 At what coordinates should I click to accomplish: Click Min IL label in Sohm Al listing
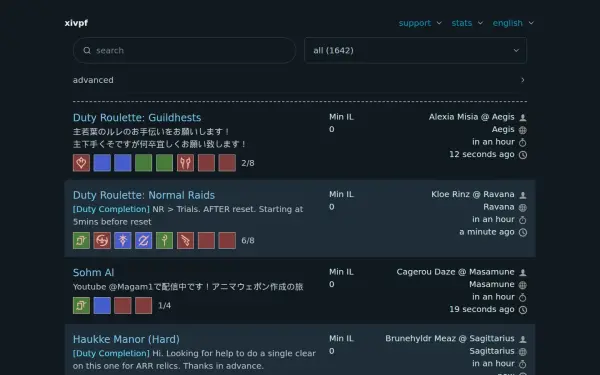point(341,272)
